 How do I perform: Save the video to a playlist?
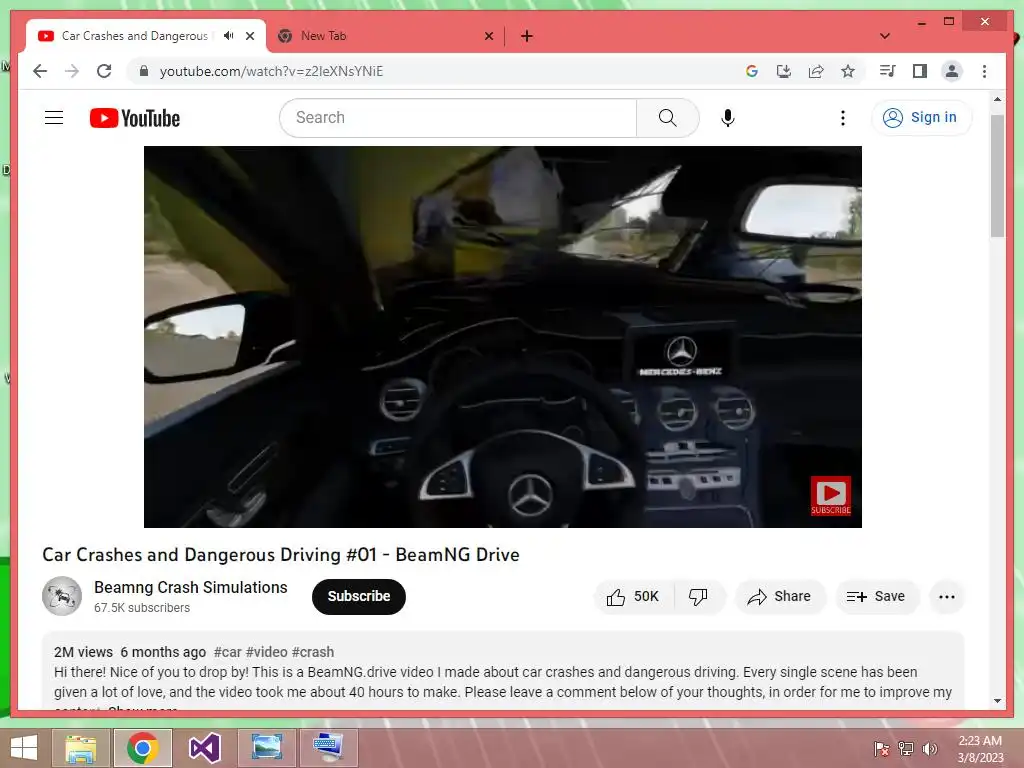pyautogui.click(x=876, y=596)
